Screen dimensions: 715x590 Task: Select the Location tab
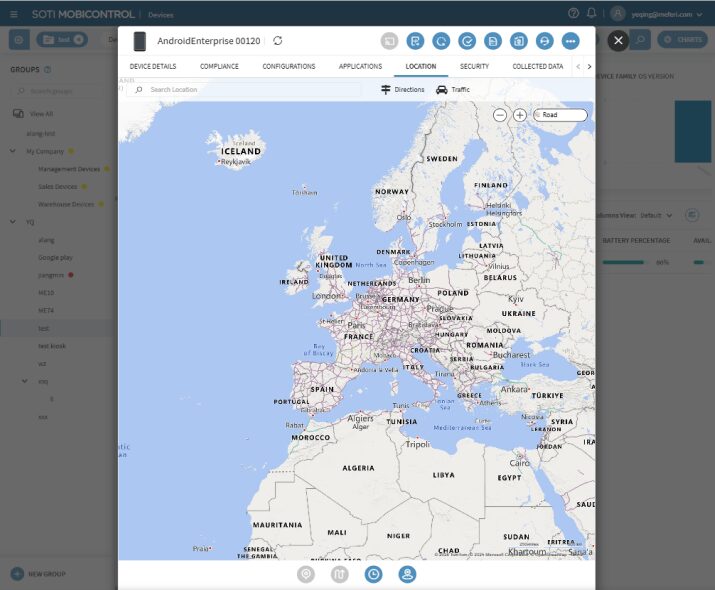421,67
